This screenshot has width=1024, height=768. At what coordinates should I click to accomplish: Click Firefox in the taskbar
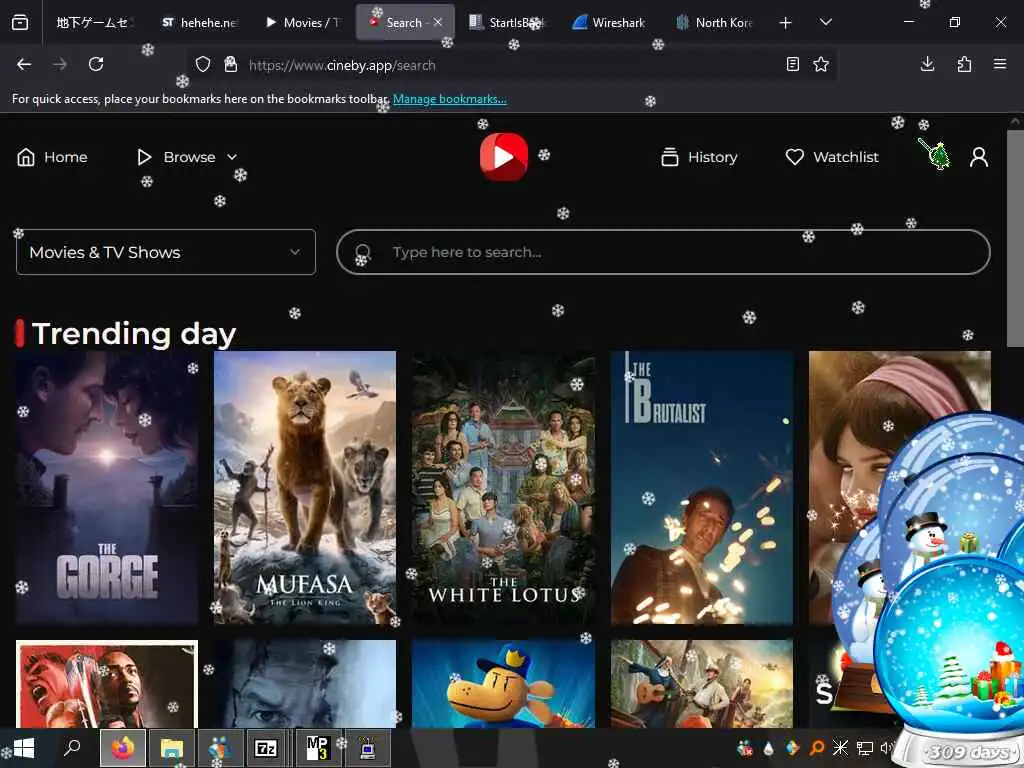123,748
